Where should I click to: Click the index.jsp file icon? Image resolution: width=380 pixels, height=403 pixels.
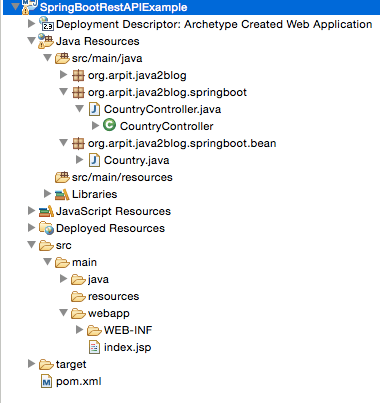pyautogui.click(x=94, y=347)
